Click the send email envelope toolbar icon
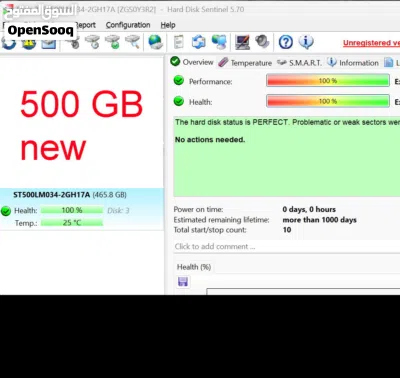 tap(49, 43)
